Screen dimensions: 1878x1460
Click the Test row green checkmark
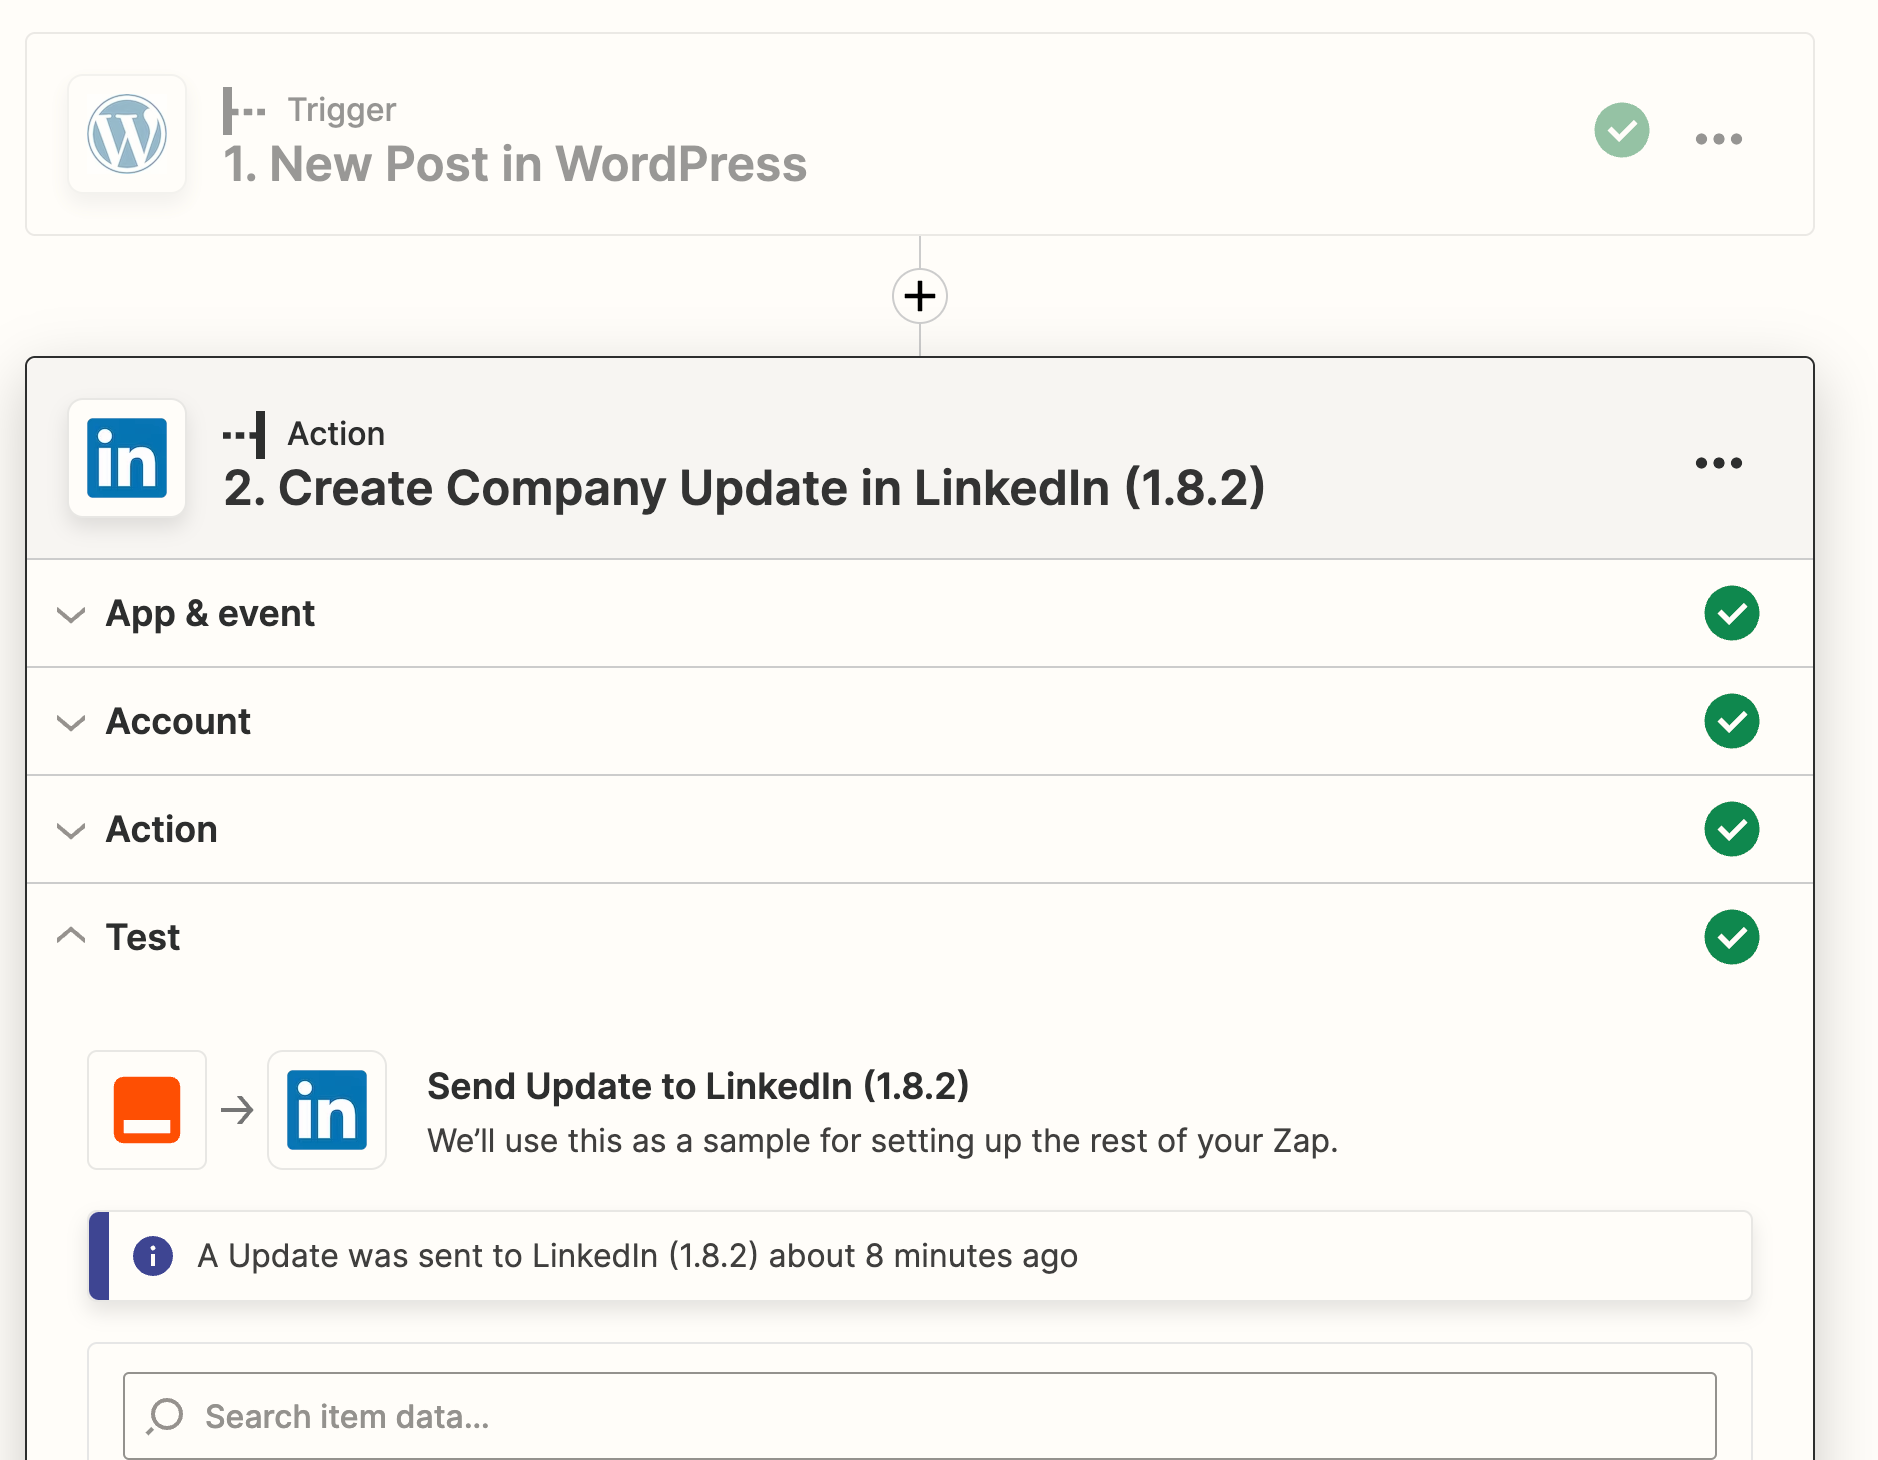1731,937
